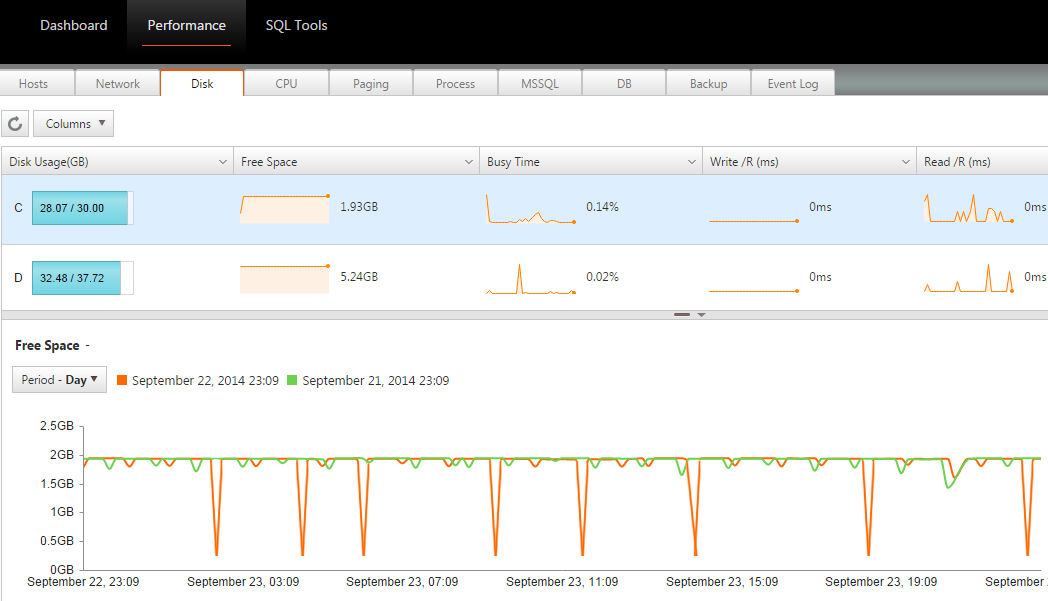The height and width of the screenshot is (601, 1048).
Task: Open SQL Tools in top navigation
Action: pyautogui.click(x=296, y=25)
